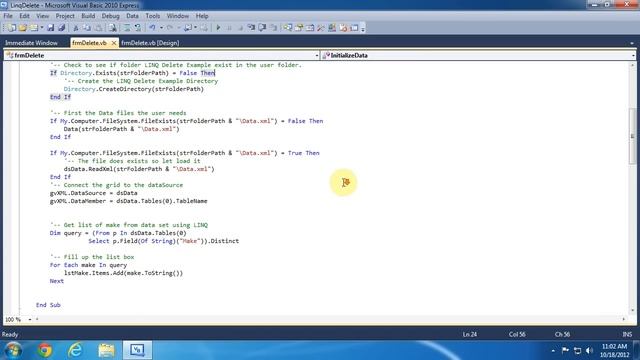Viewport: 640px width, 360px height.
Task: Open the Undo history dropdown arrow
Action: 162,28
